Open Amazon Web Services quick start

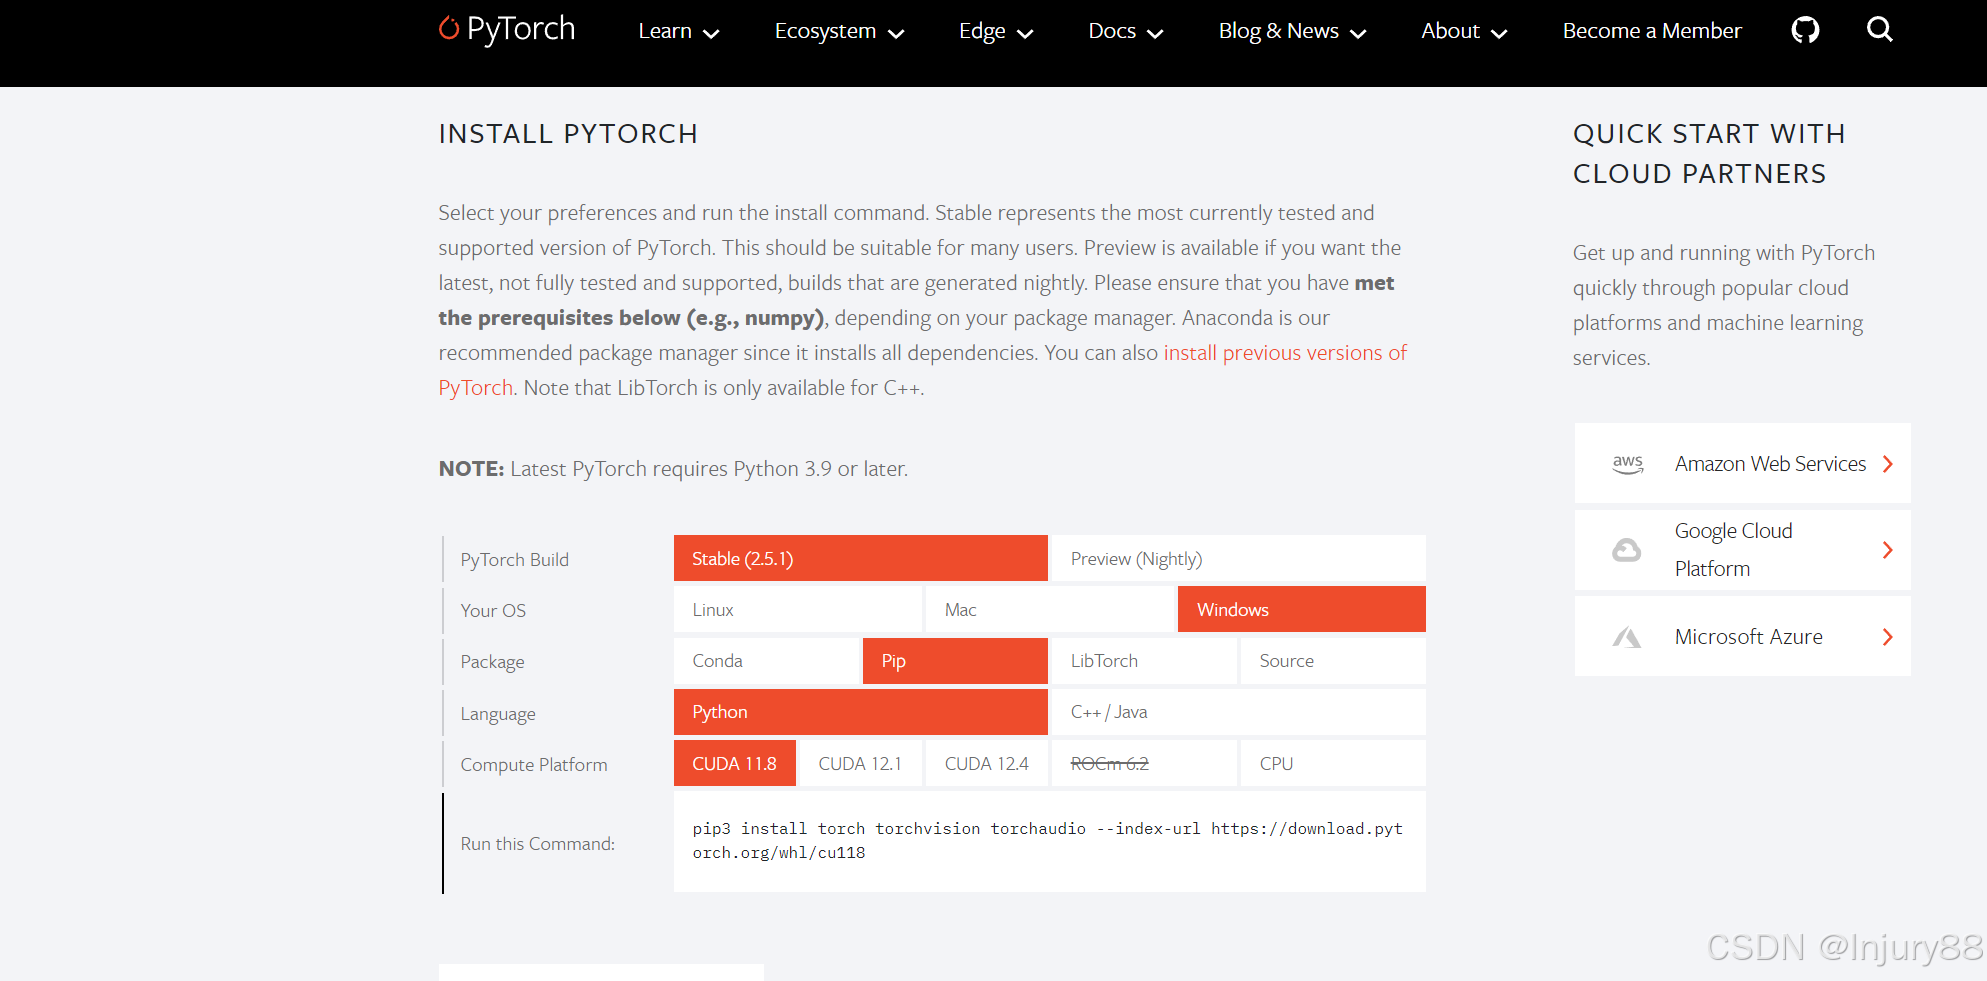(1742, 463)
